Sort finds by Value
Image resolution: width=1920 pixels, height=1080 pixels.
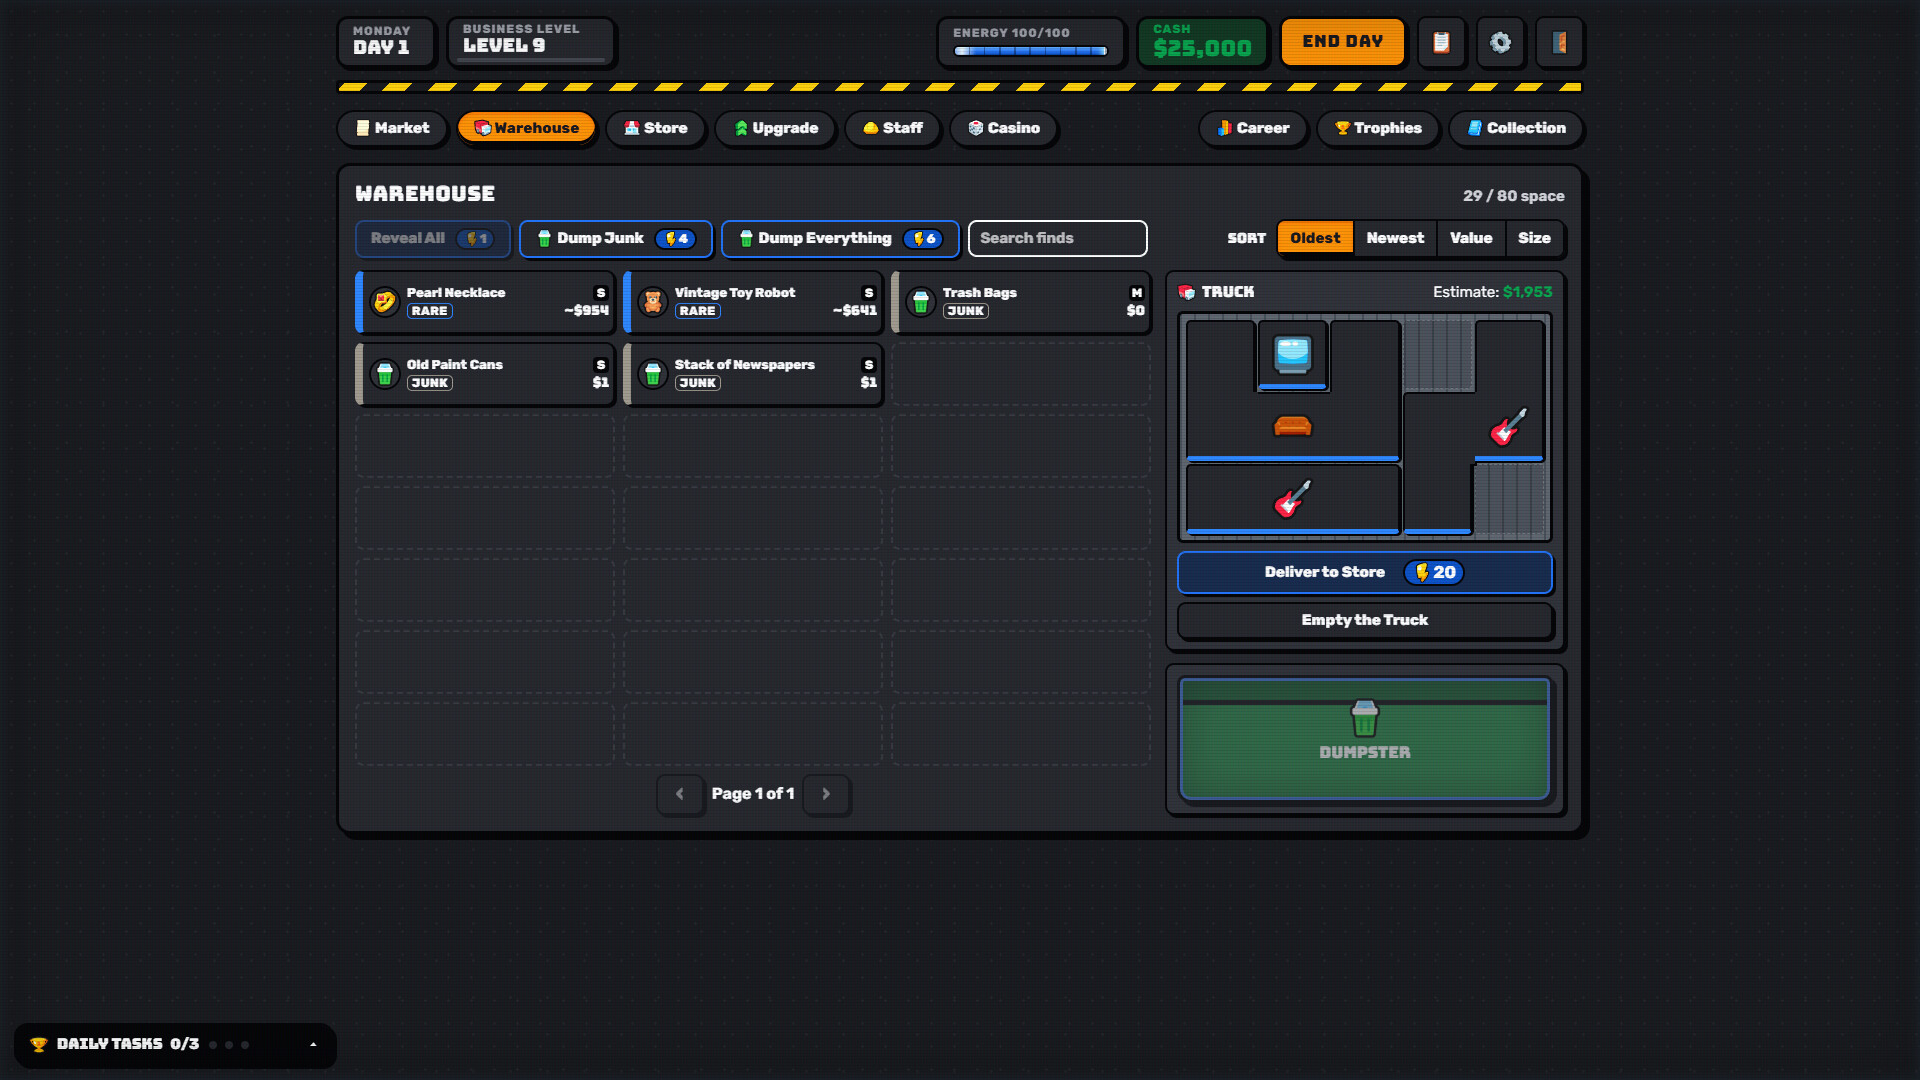[x=1471, y=238]
